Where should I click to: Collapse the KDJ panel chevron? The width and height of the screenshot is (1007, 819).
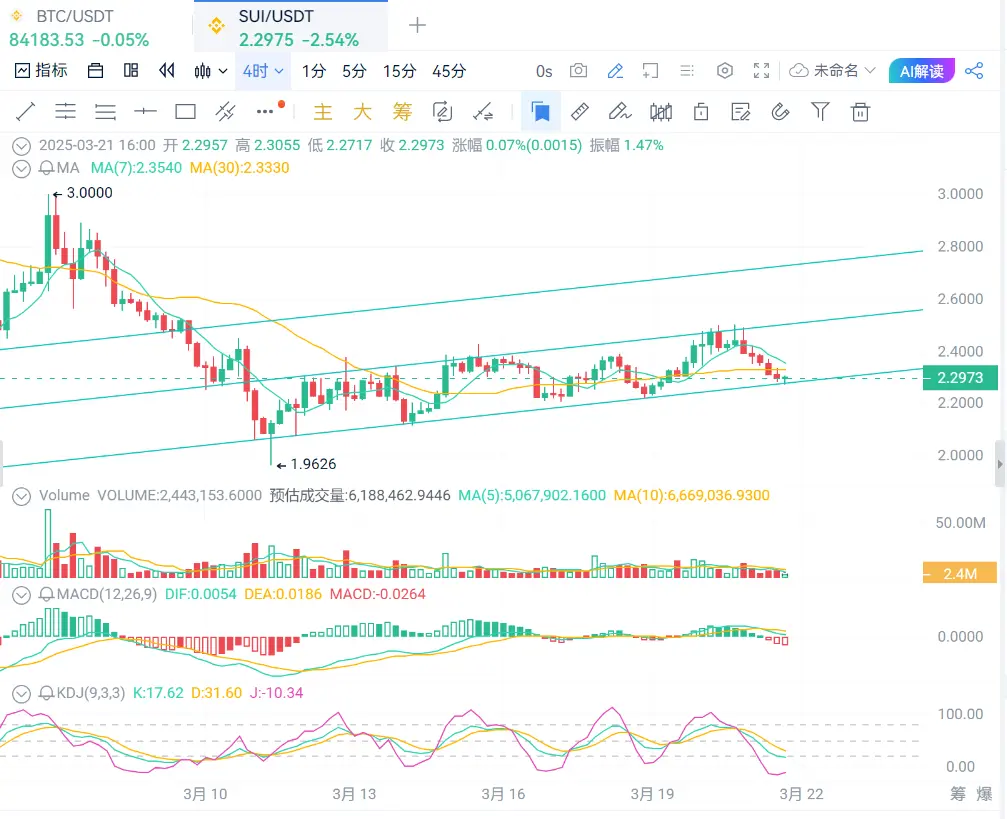(x=21, y=694)
